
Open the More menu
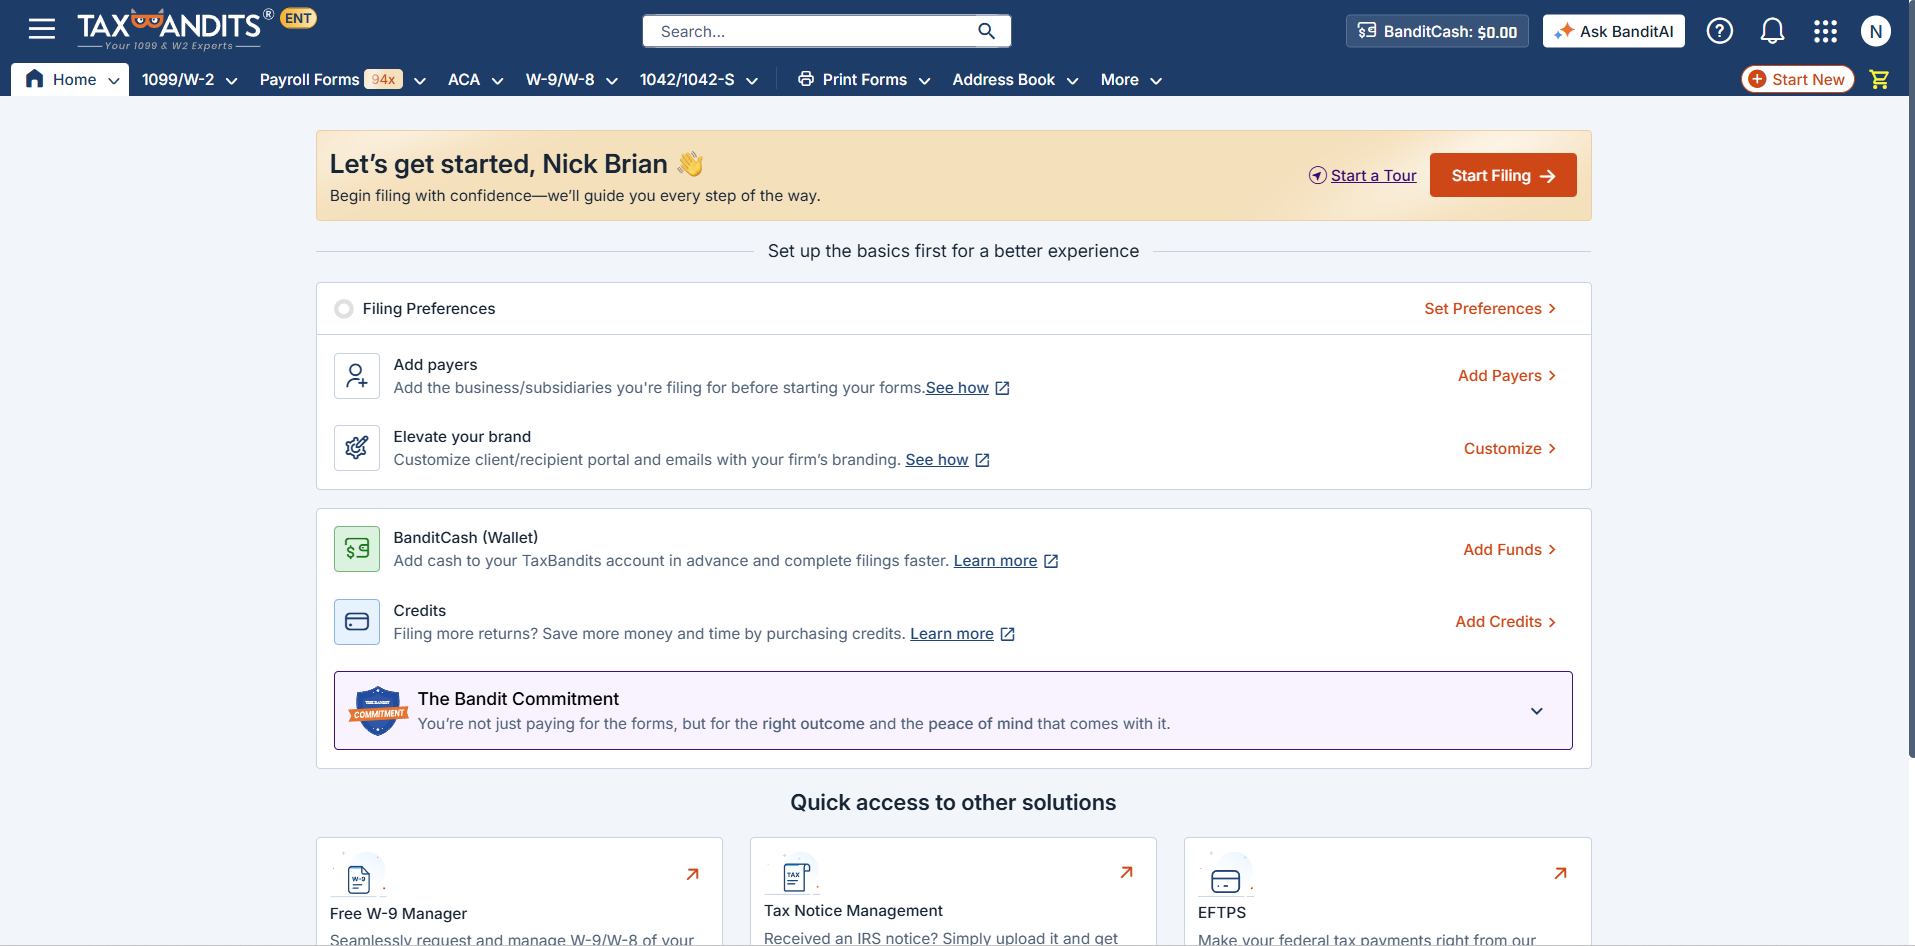click(1131, 80)
